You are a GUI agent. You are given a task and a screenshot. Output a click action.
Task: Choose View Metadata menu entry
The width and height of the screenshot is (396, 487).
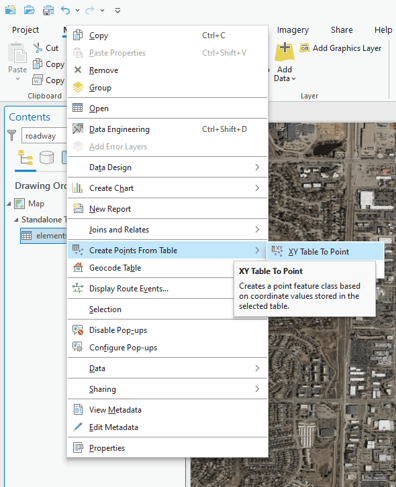point(167,410)
